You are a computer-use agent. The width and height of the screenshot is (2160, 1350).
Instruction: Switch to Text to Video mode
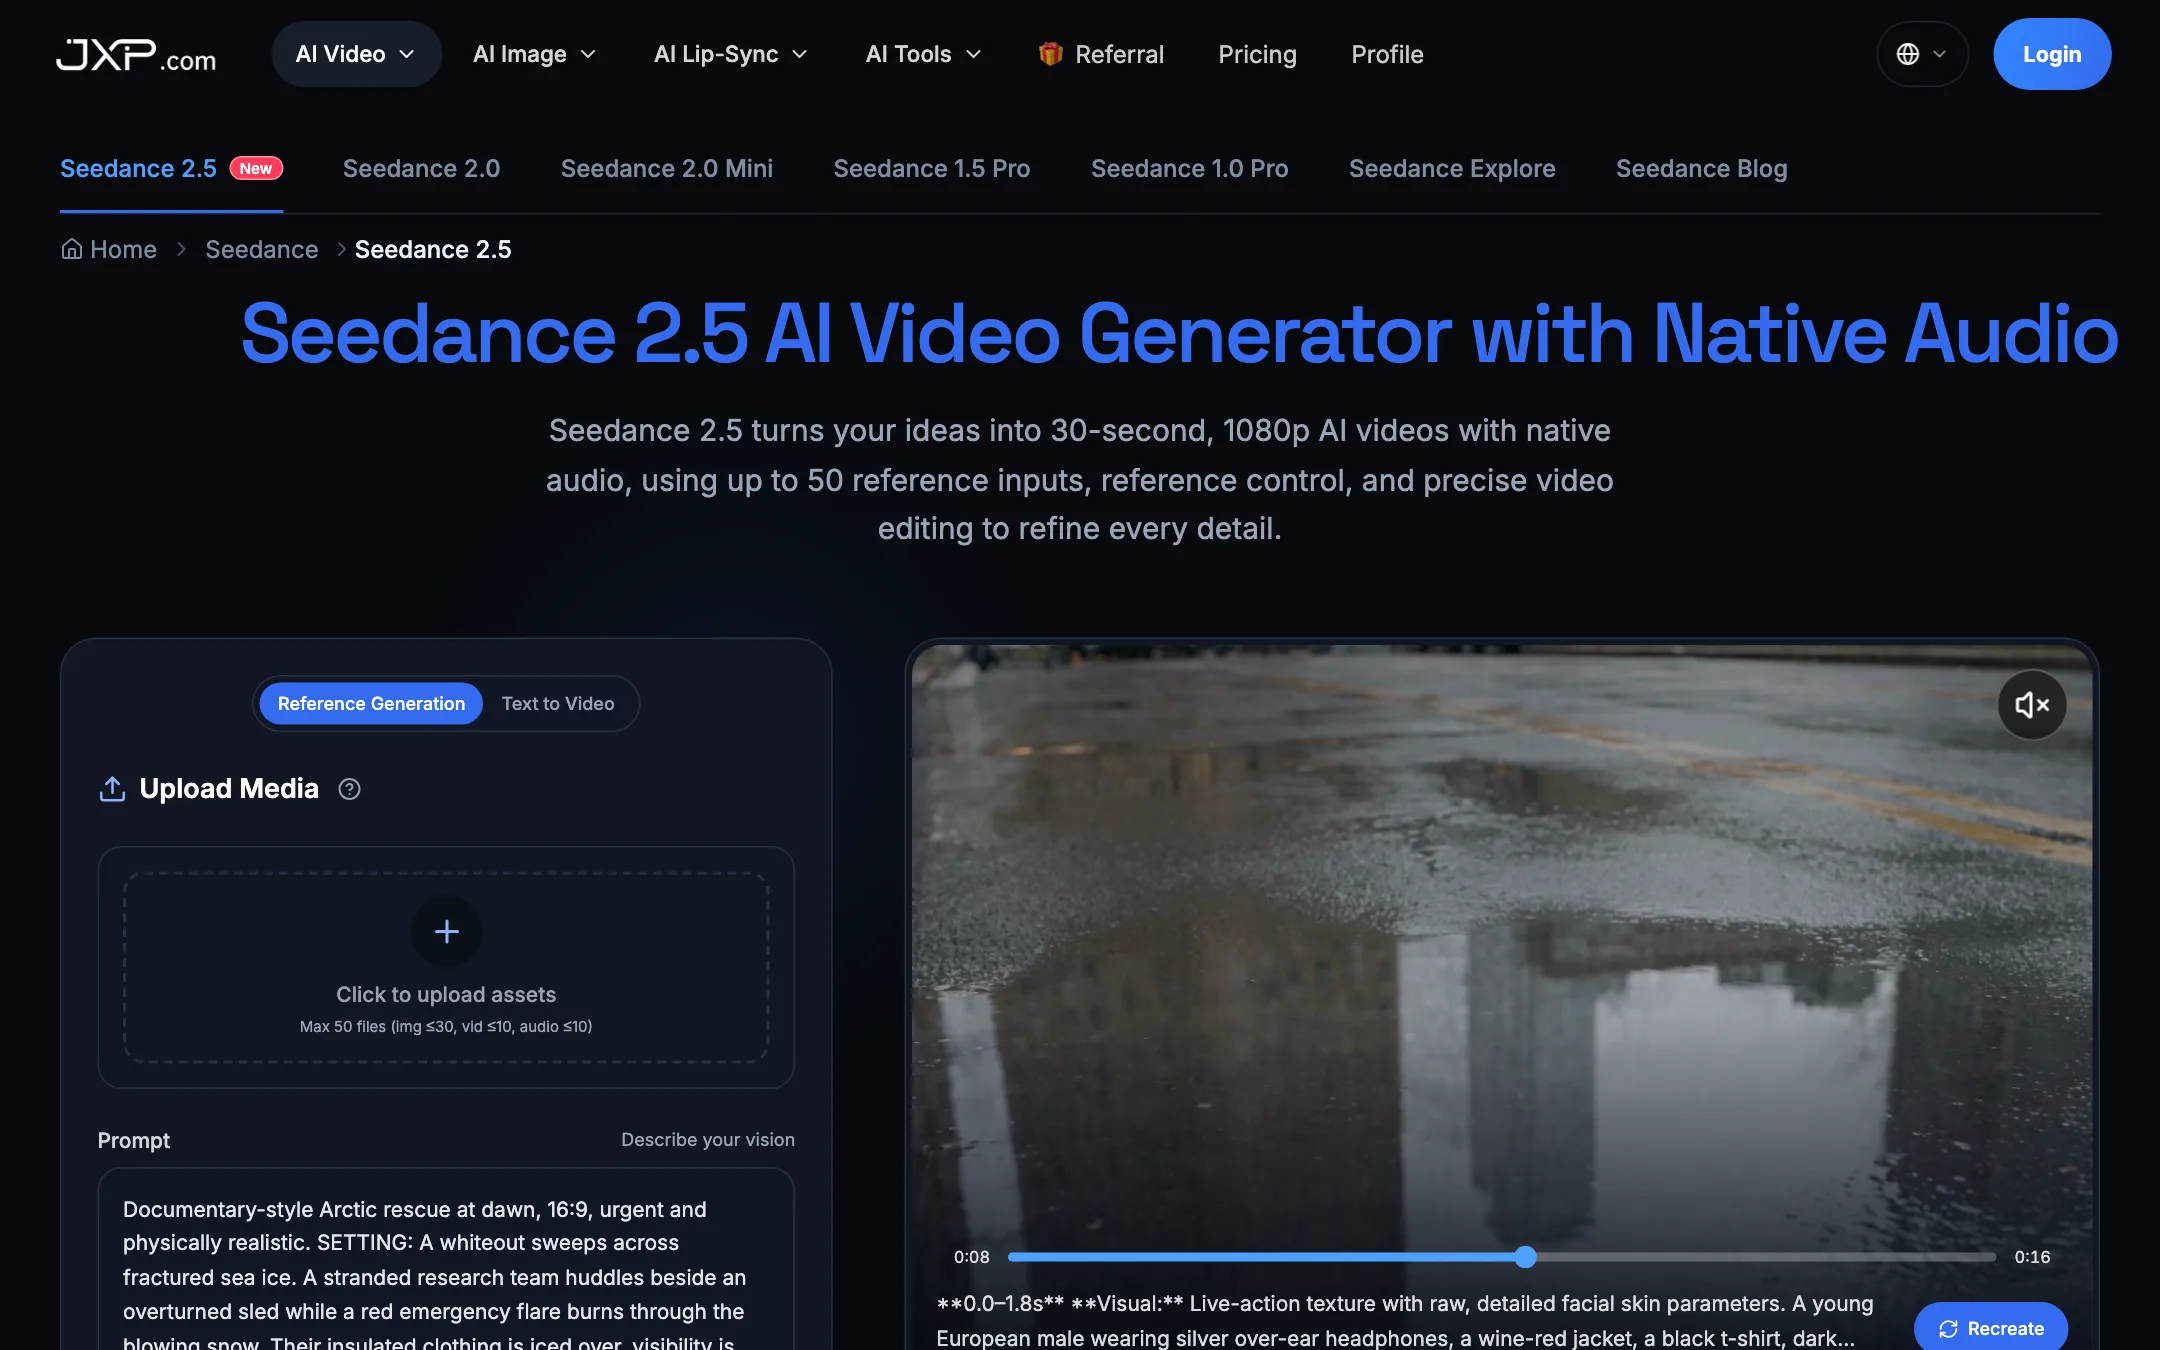pyautogui.click(x=558, y=704)
